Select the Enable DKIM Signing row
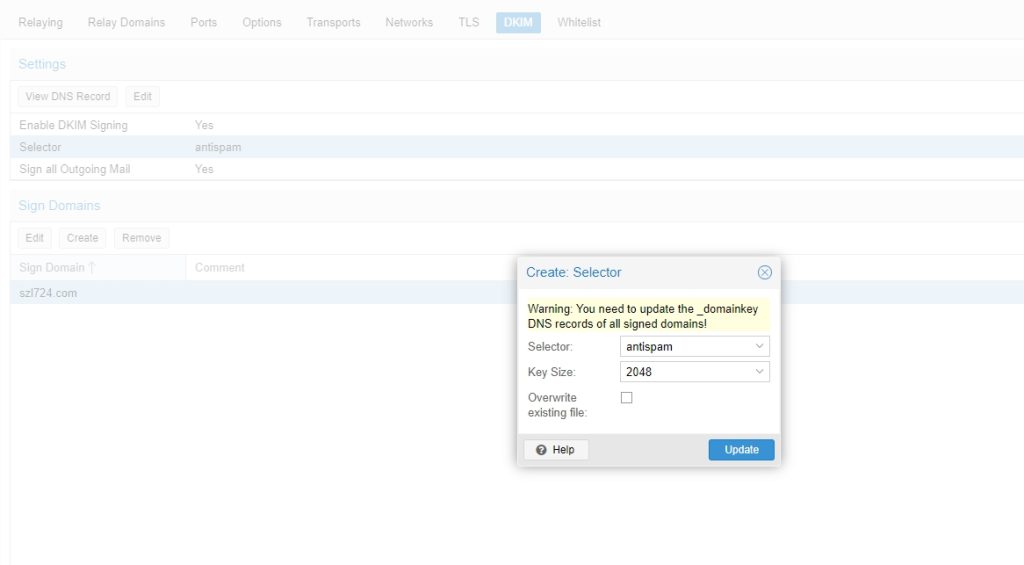Image resolution: width=1024 pixels, height=565 pixels. pos(517,125)
